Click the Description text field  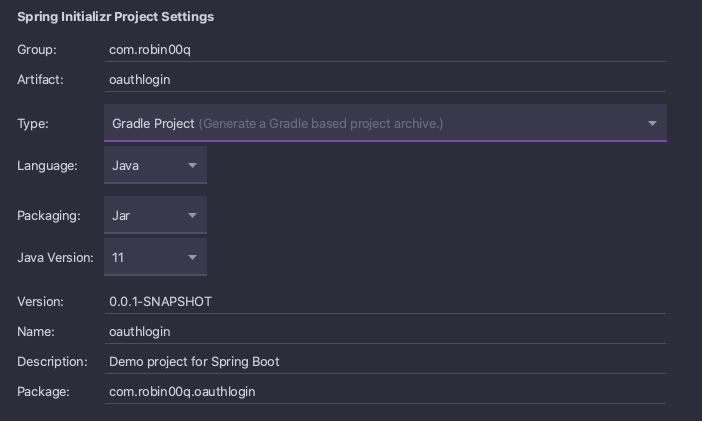[385, 361]
